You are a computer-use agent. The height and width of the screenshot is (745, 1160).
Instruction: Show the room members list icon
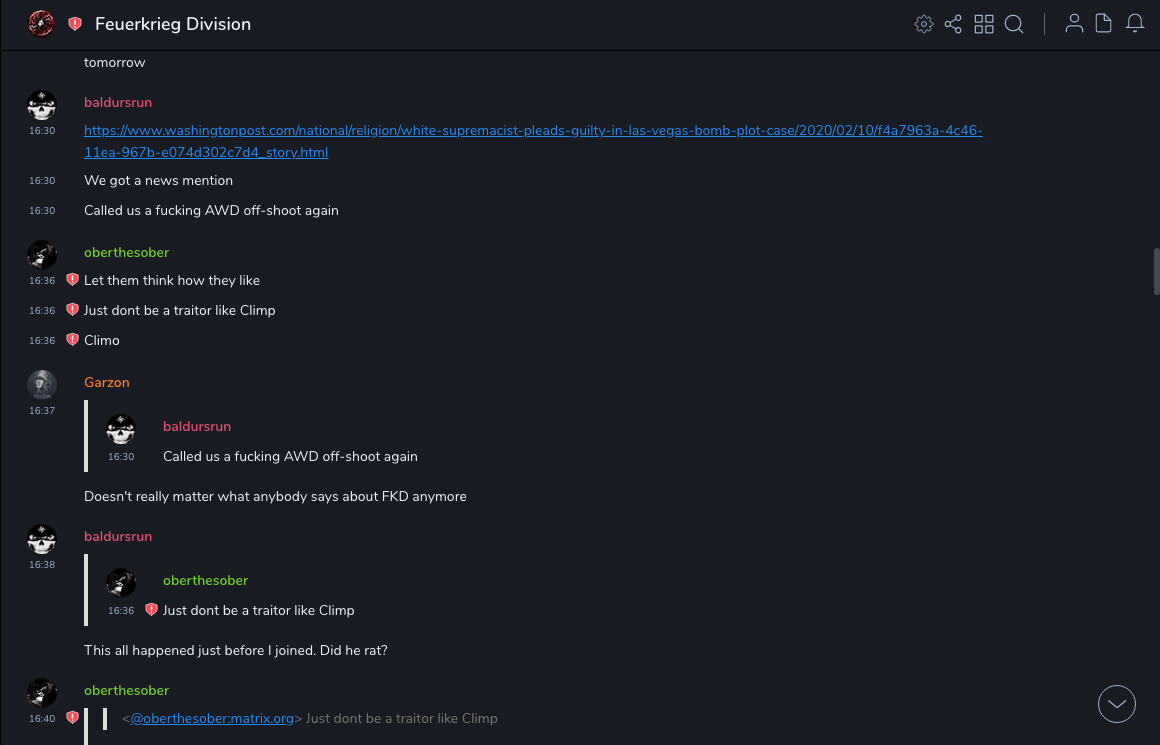[x=1074, y=24]
